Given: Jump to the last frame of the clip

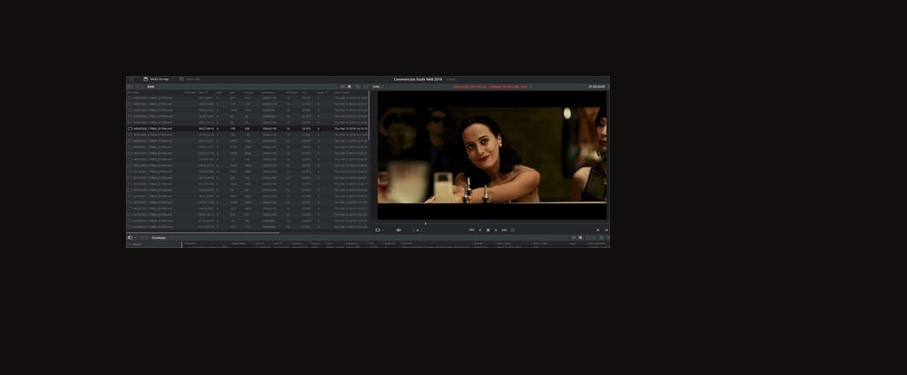Looking at the screenshot, I should (504, 230).
